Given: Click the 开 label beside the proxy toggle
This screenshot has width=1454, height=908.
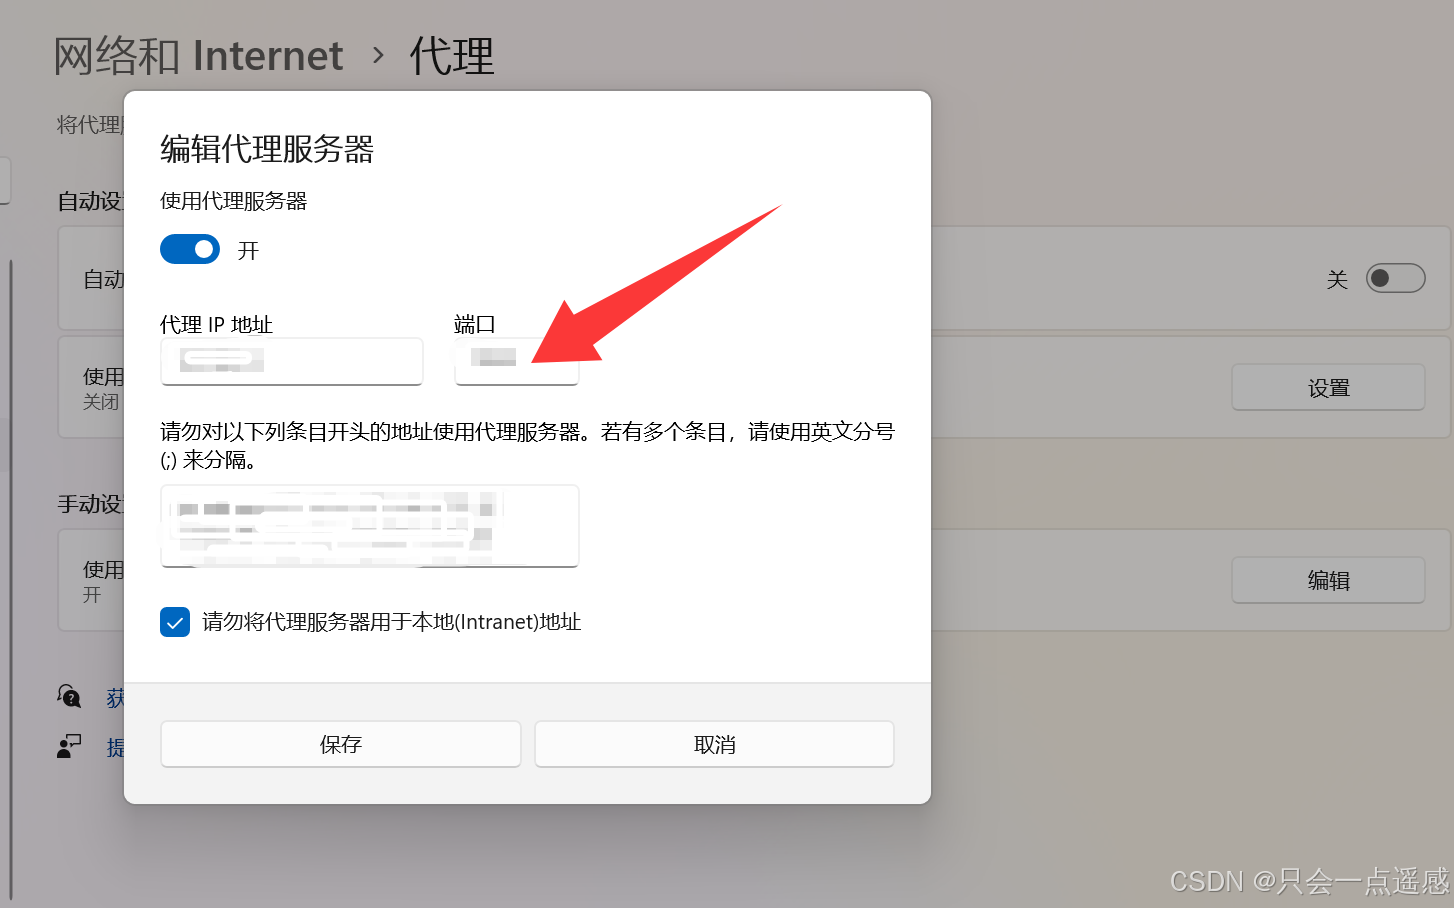Looking at the screenshot, I should point(248,250).
